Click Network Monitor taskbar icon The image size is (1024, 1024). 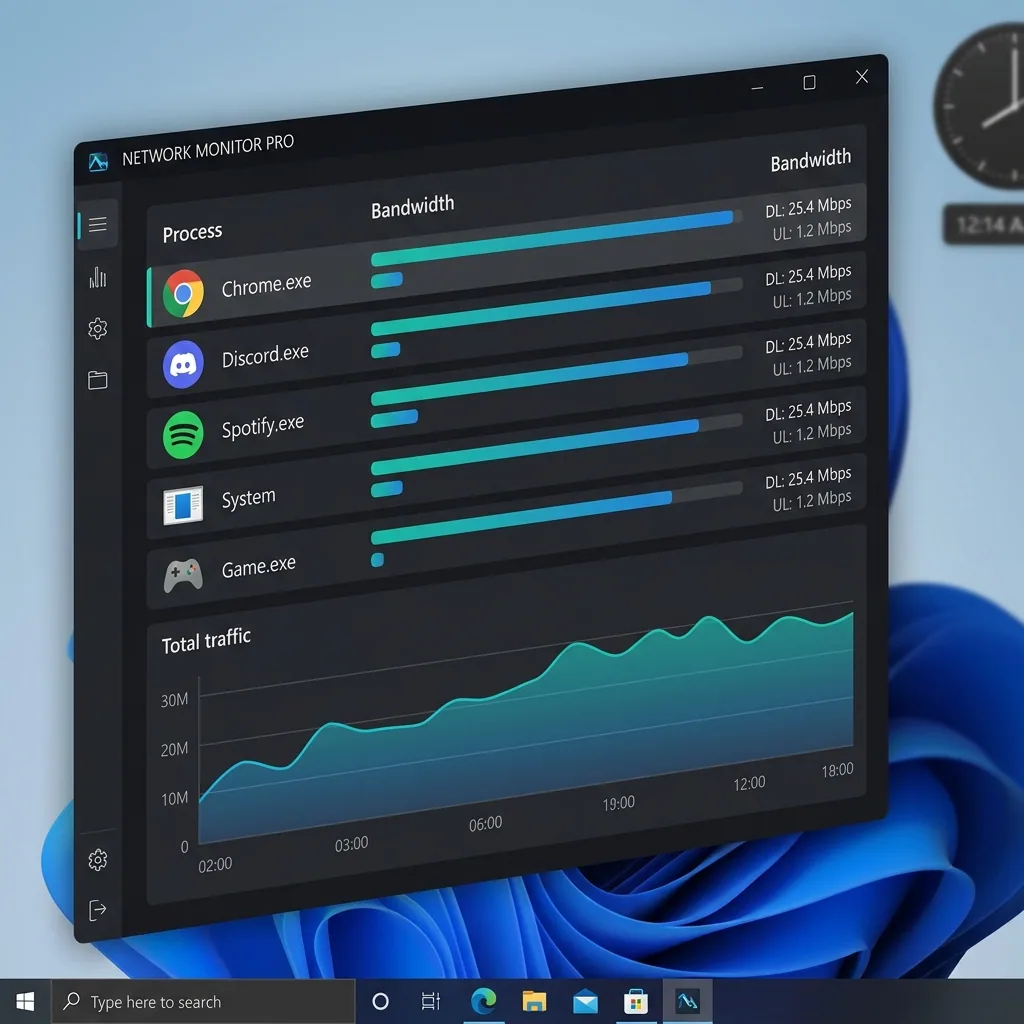688,1001
